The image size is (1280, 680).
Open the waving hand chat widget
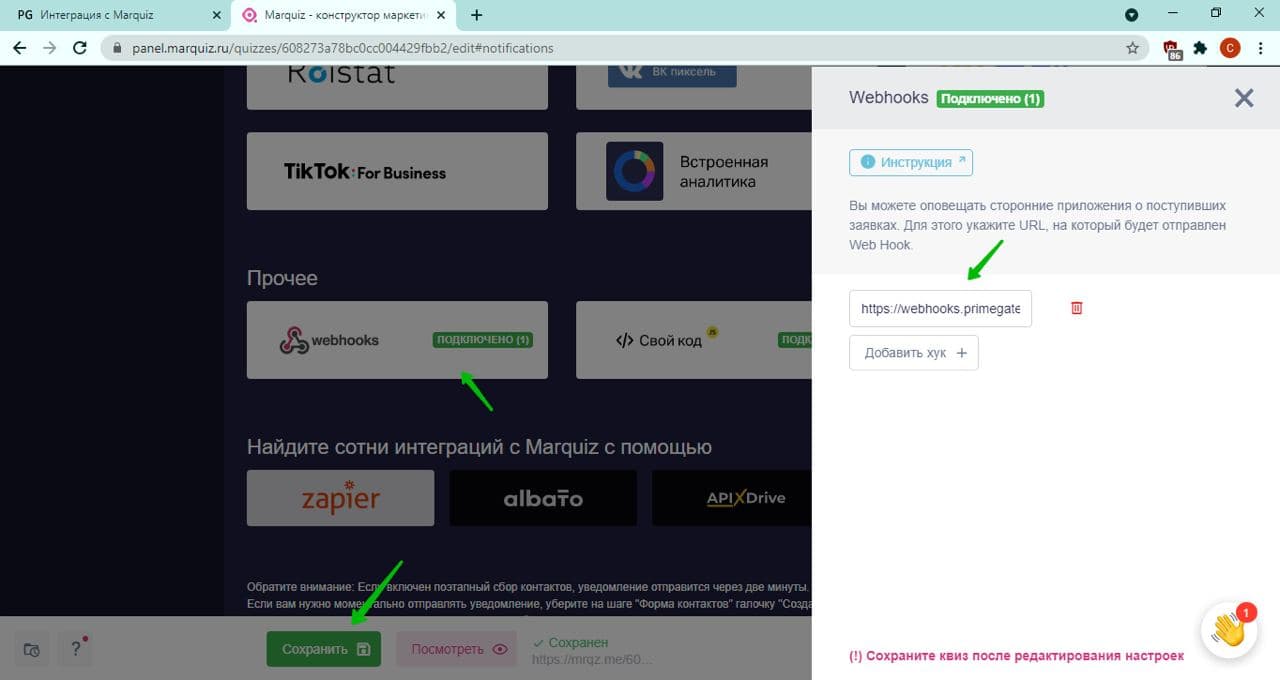point(1228,629)
